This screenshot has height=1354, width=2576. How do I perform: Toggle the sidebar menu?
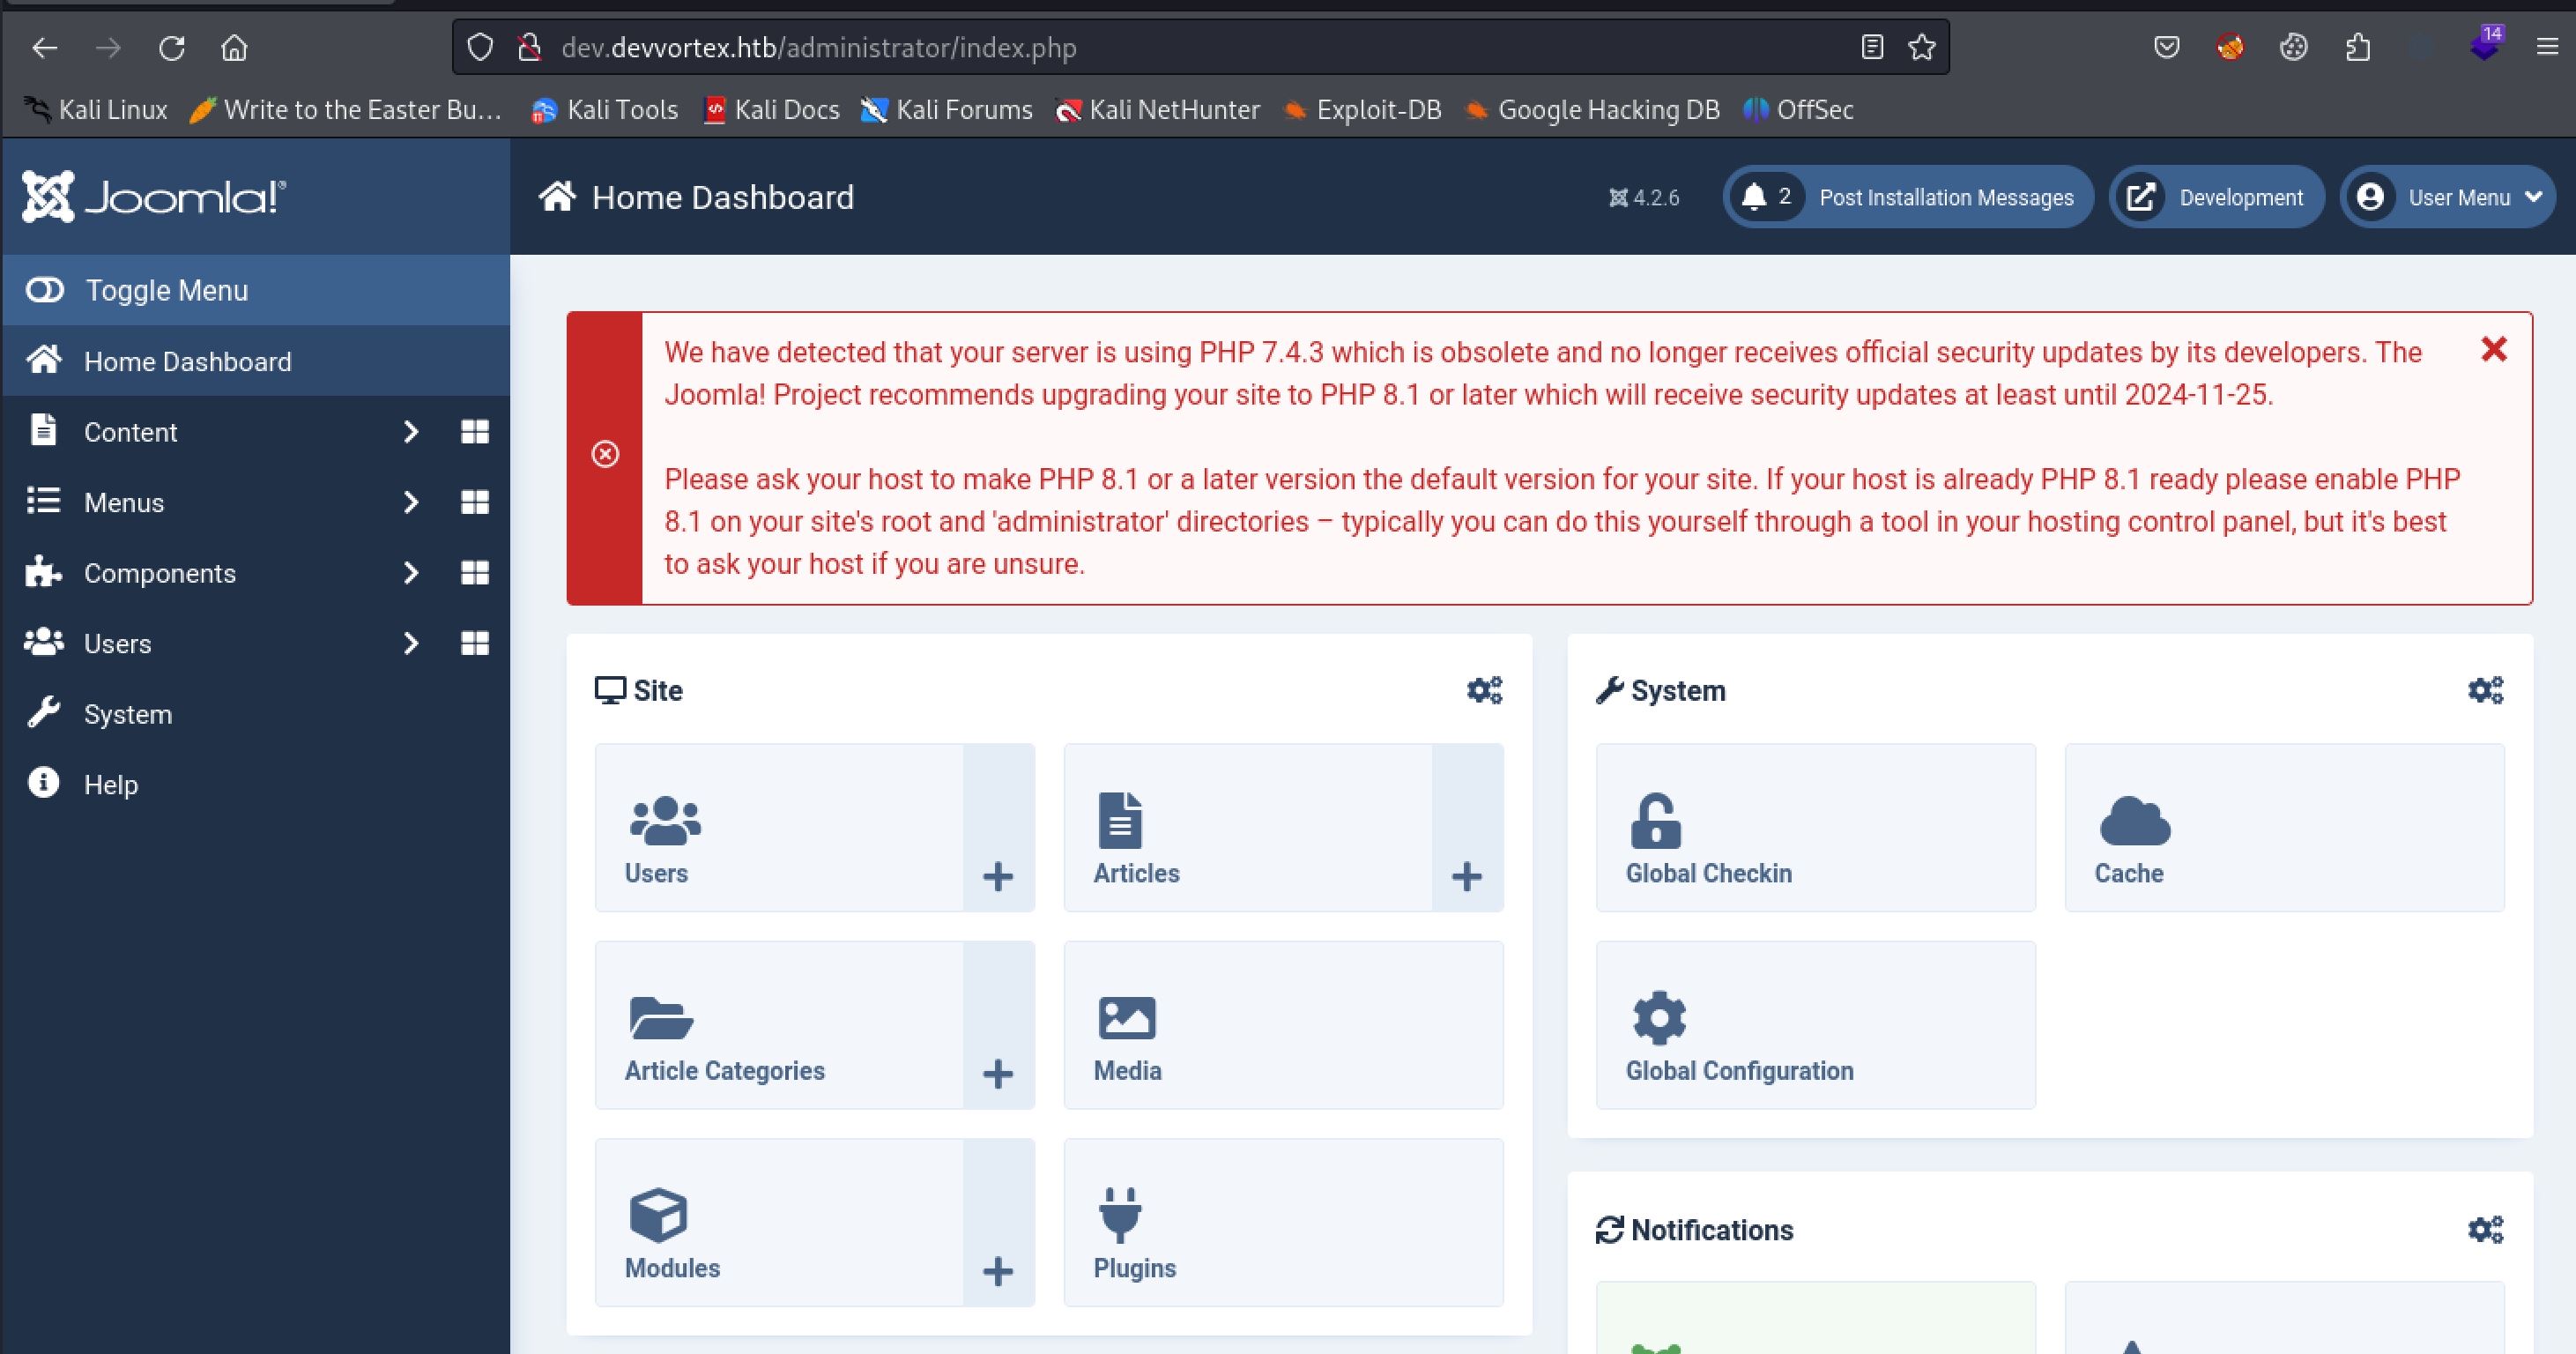165,290
